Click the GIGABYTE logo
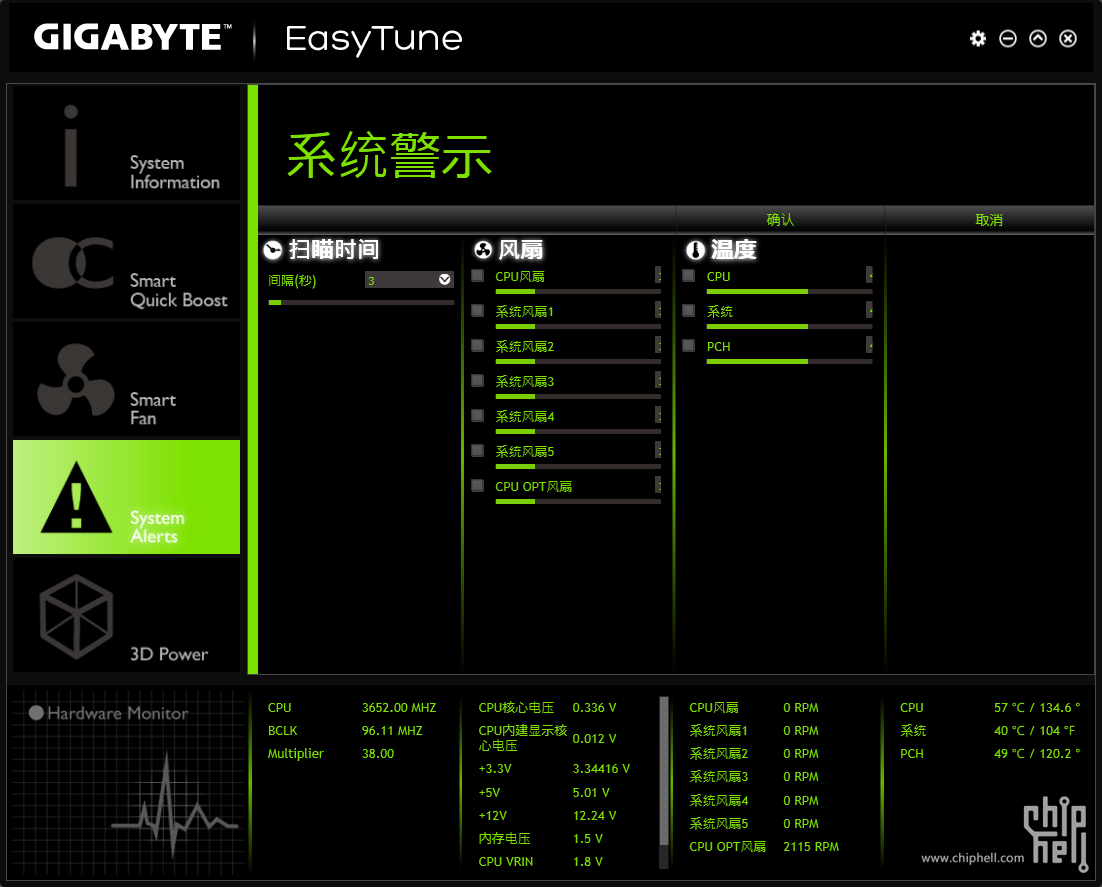The width and height of the screenshot is (1102, 887). pyautogui.click(x=132, y=37)
